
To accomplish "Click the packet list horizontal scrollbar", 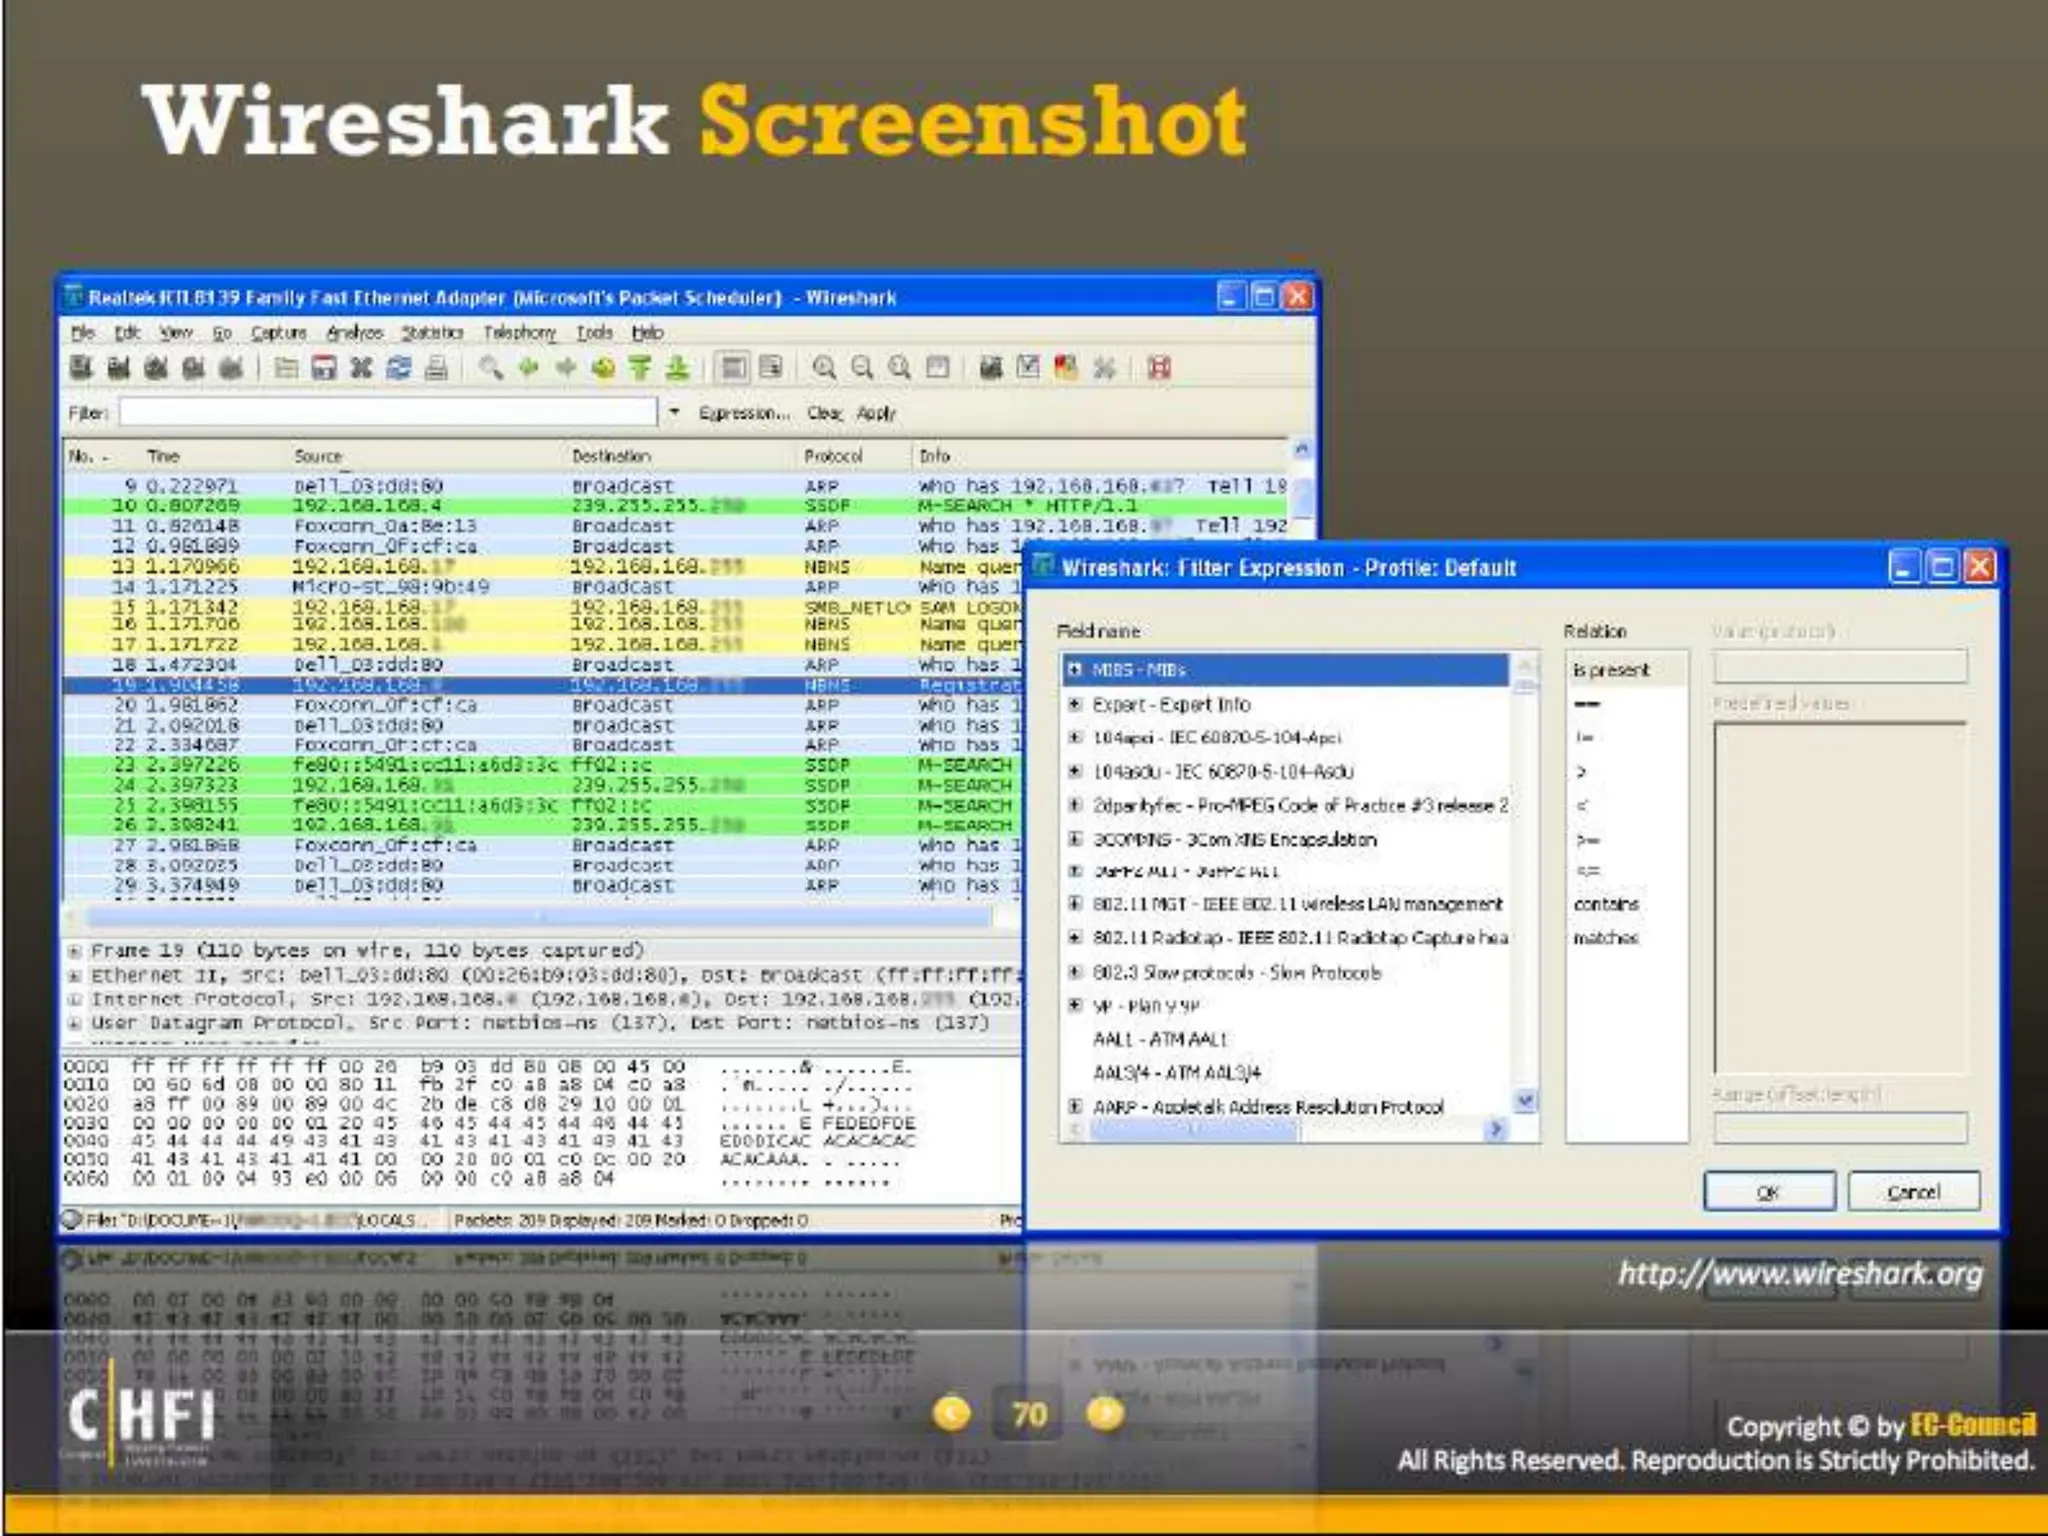I will tap(540, 917).
